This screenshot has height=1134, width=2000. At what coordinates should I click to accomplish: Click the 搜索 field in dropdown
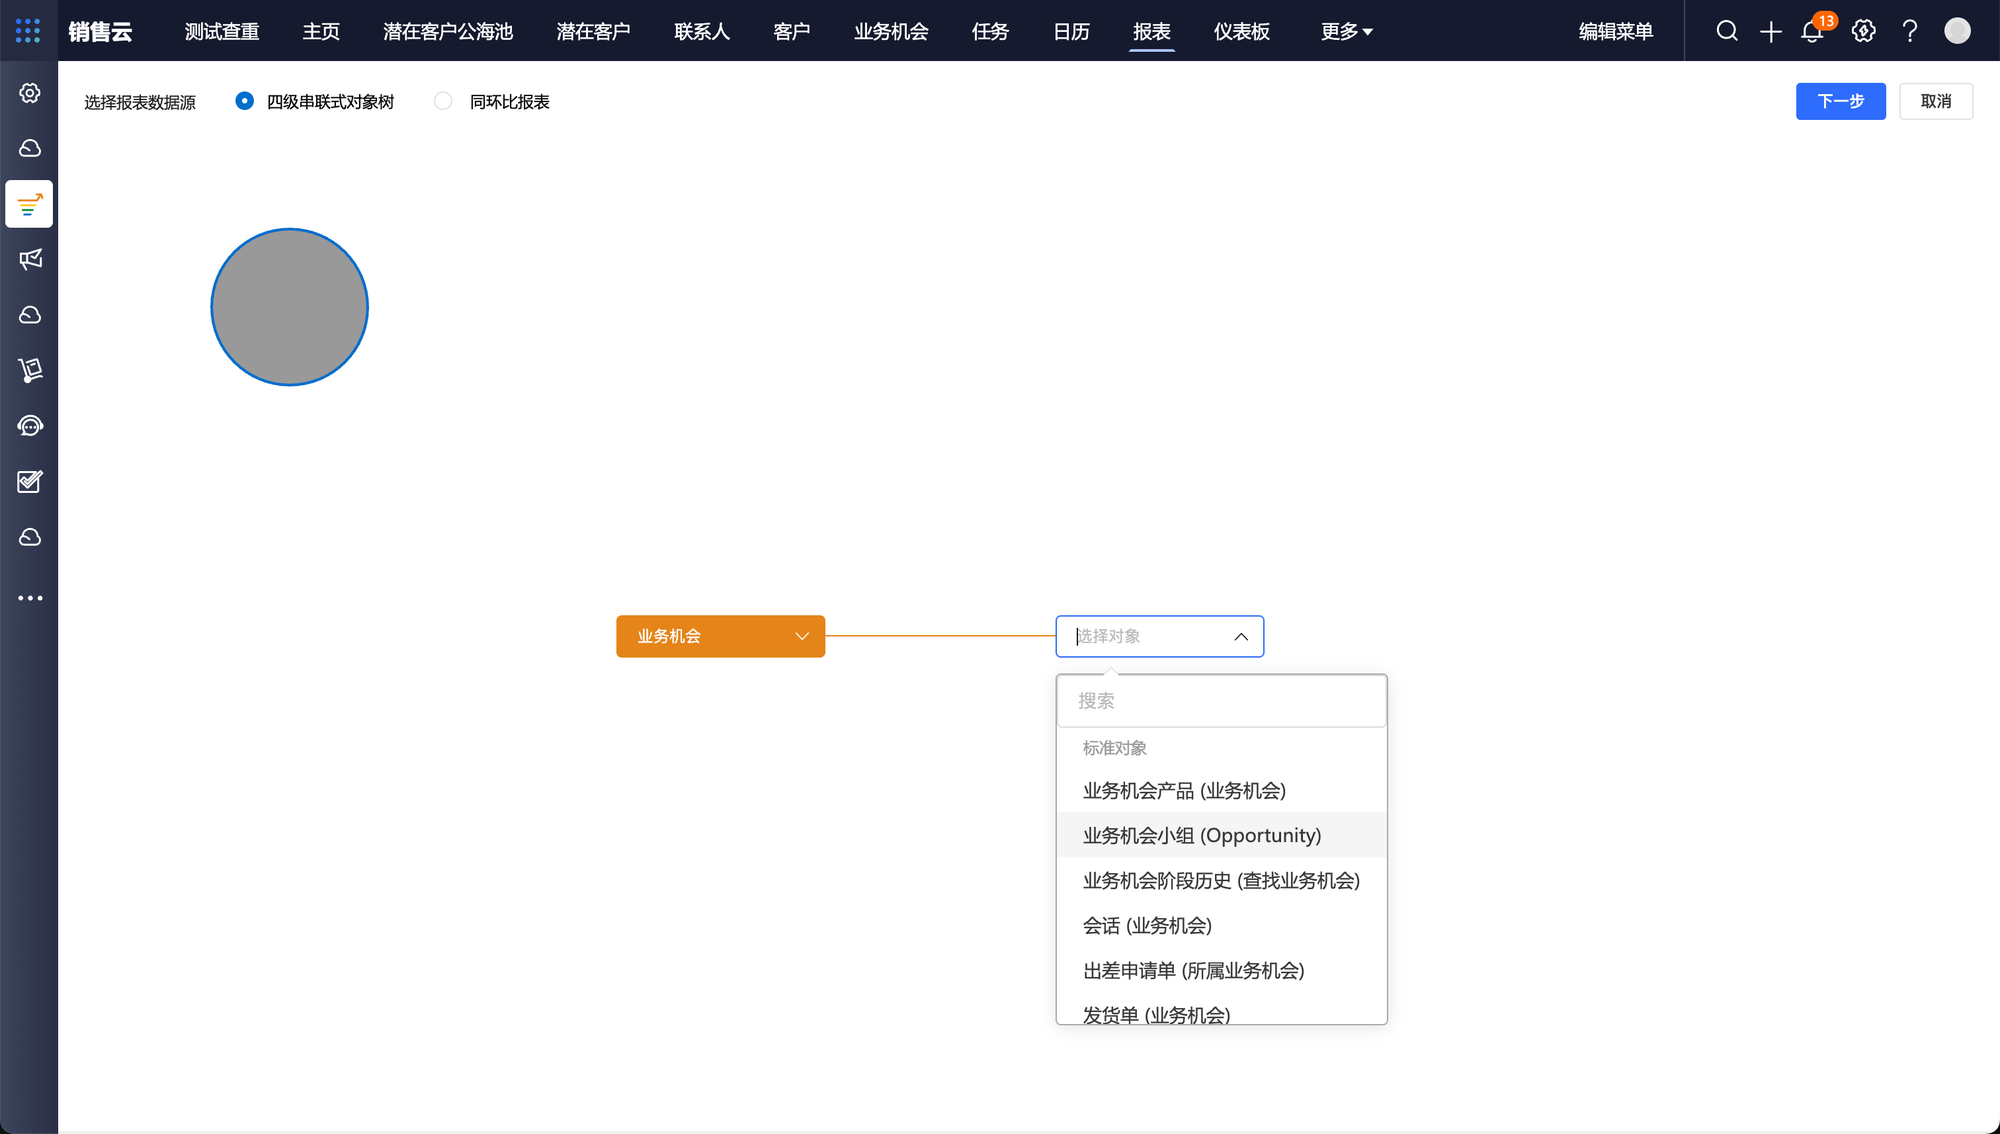point(1220,701)
